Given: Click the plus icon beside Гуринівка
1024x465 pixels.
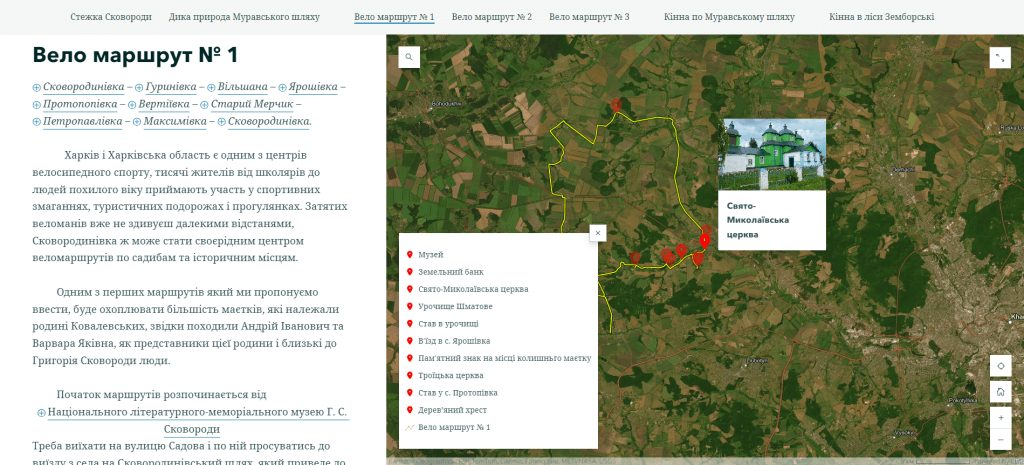Looking at the screenshot, I should coord(139,88).
